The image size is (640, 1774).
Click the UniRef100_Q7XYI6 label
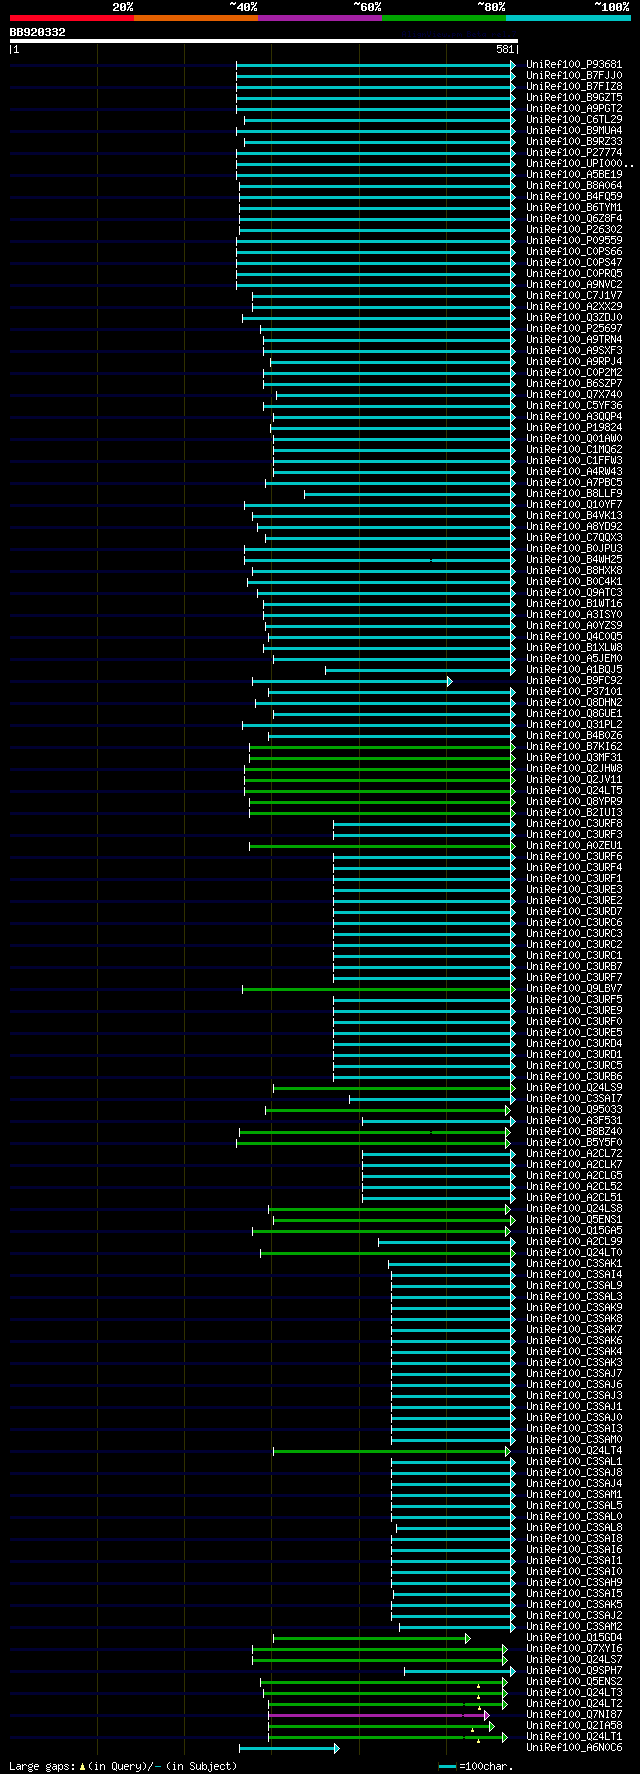(x=574, y=1649)
